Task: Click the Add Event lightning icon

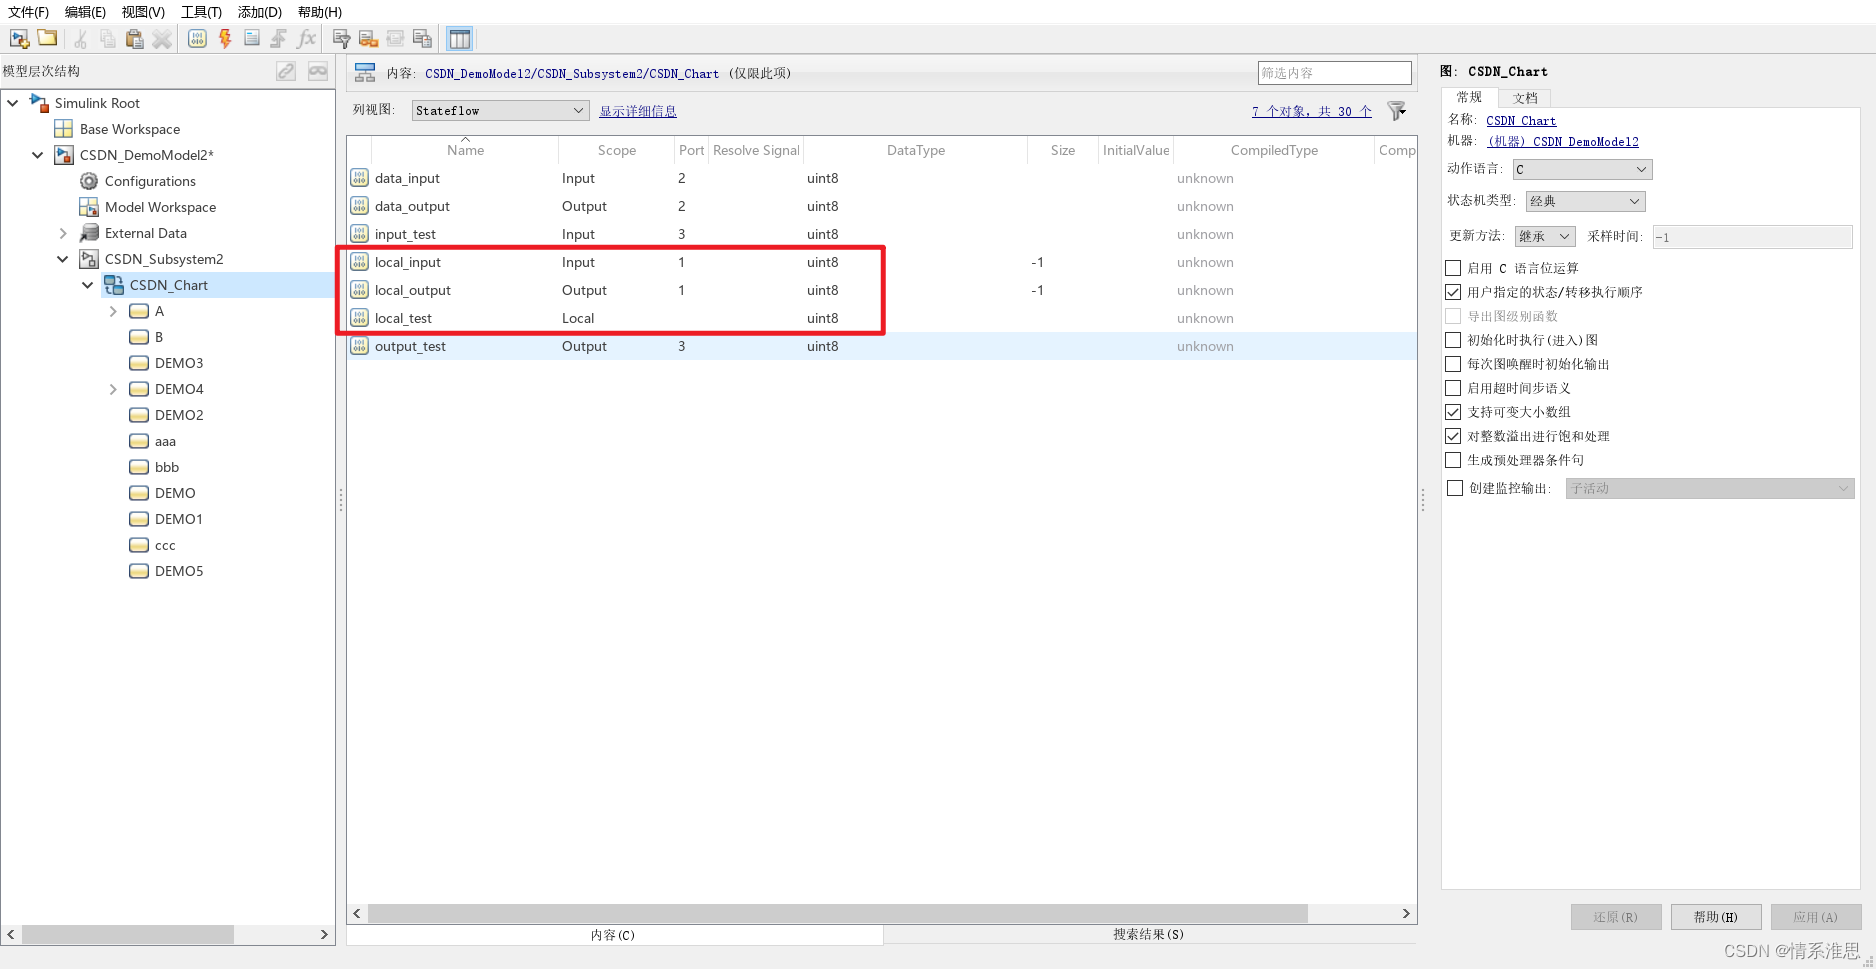Action: 225,39
